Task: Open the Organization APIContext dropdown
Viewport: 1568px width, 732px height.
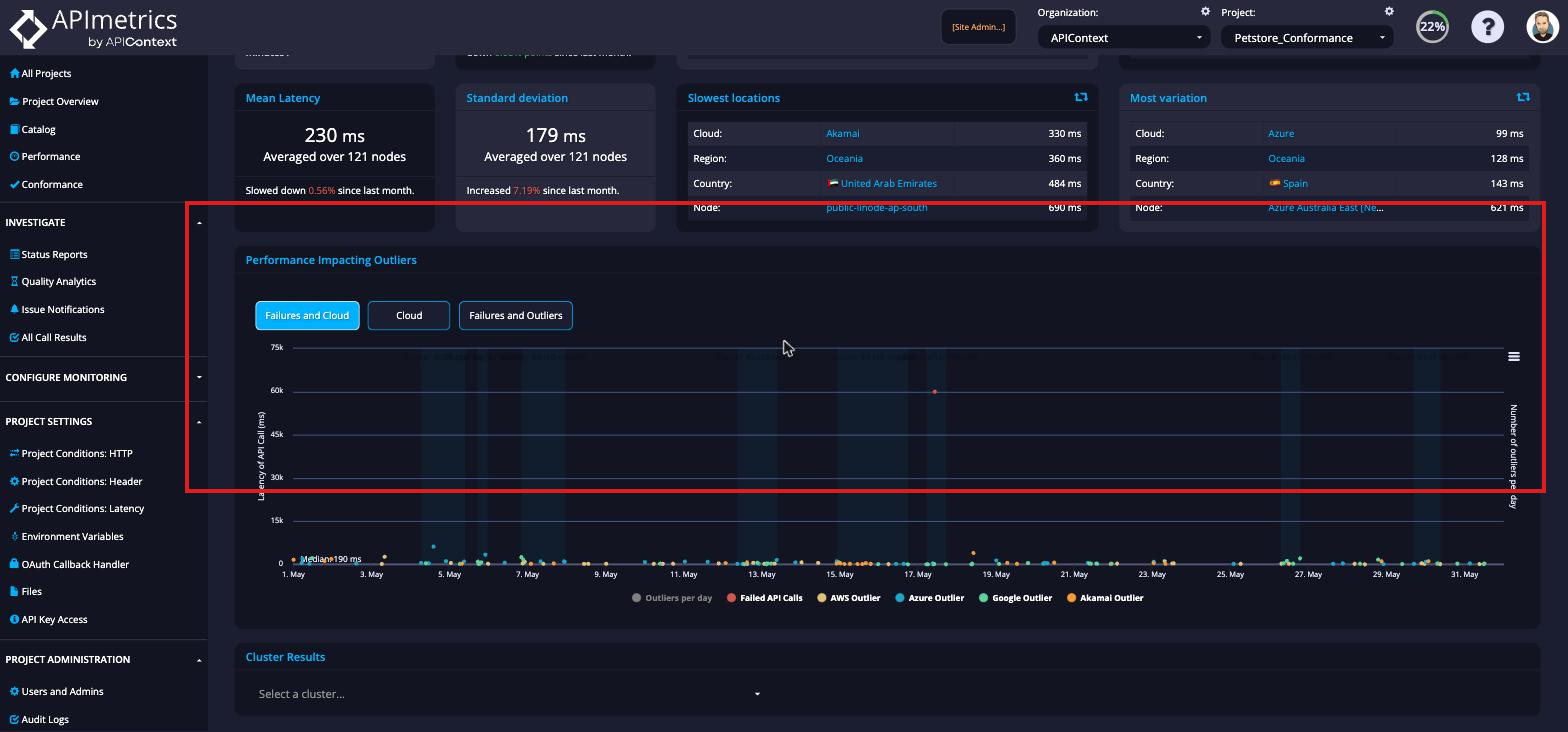Action: tap(1124, 38)
